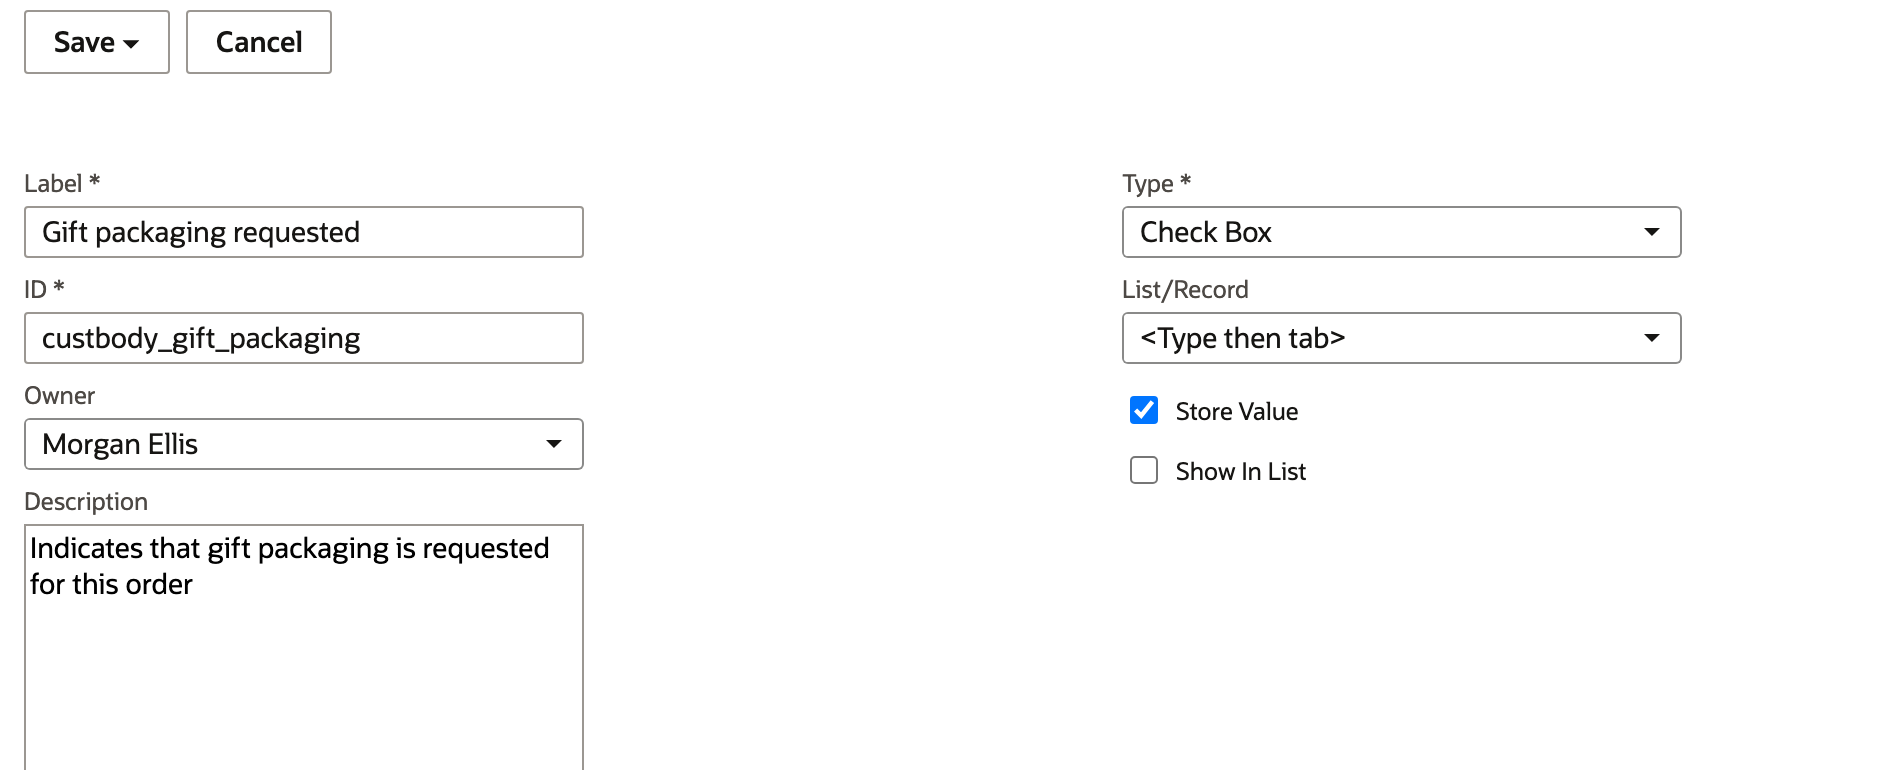Click the ID field caption
This screenshot has height=770, width=1880.
coord(44,290)
